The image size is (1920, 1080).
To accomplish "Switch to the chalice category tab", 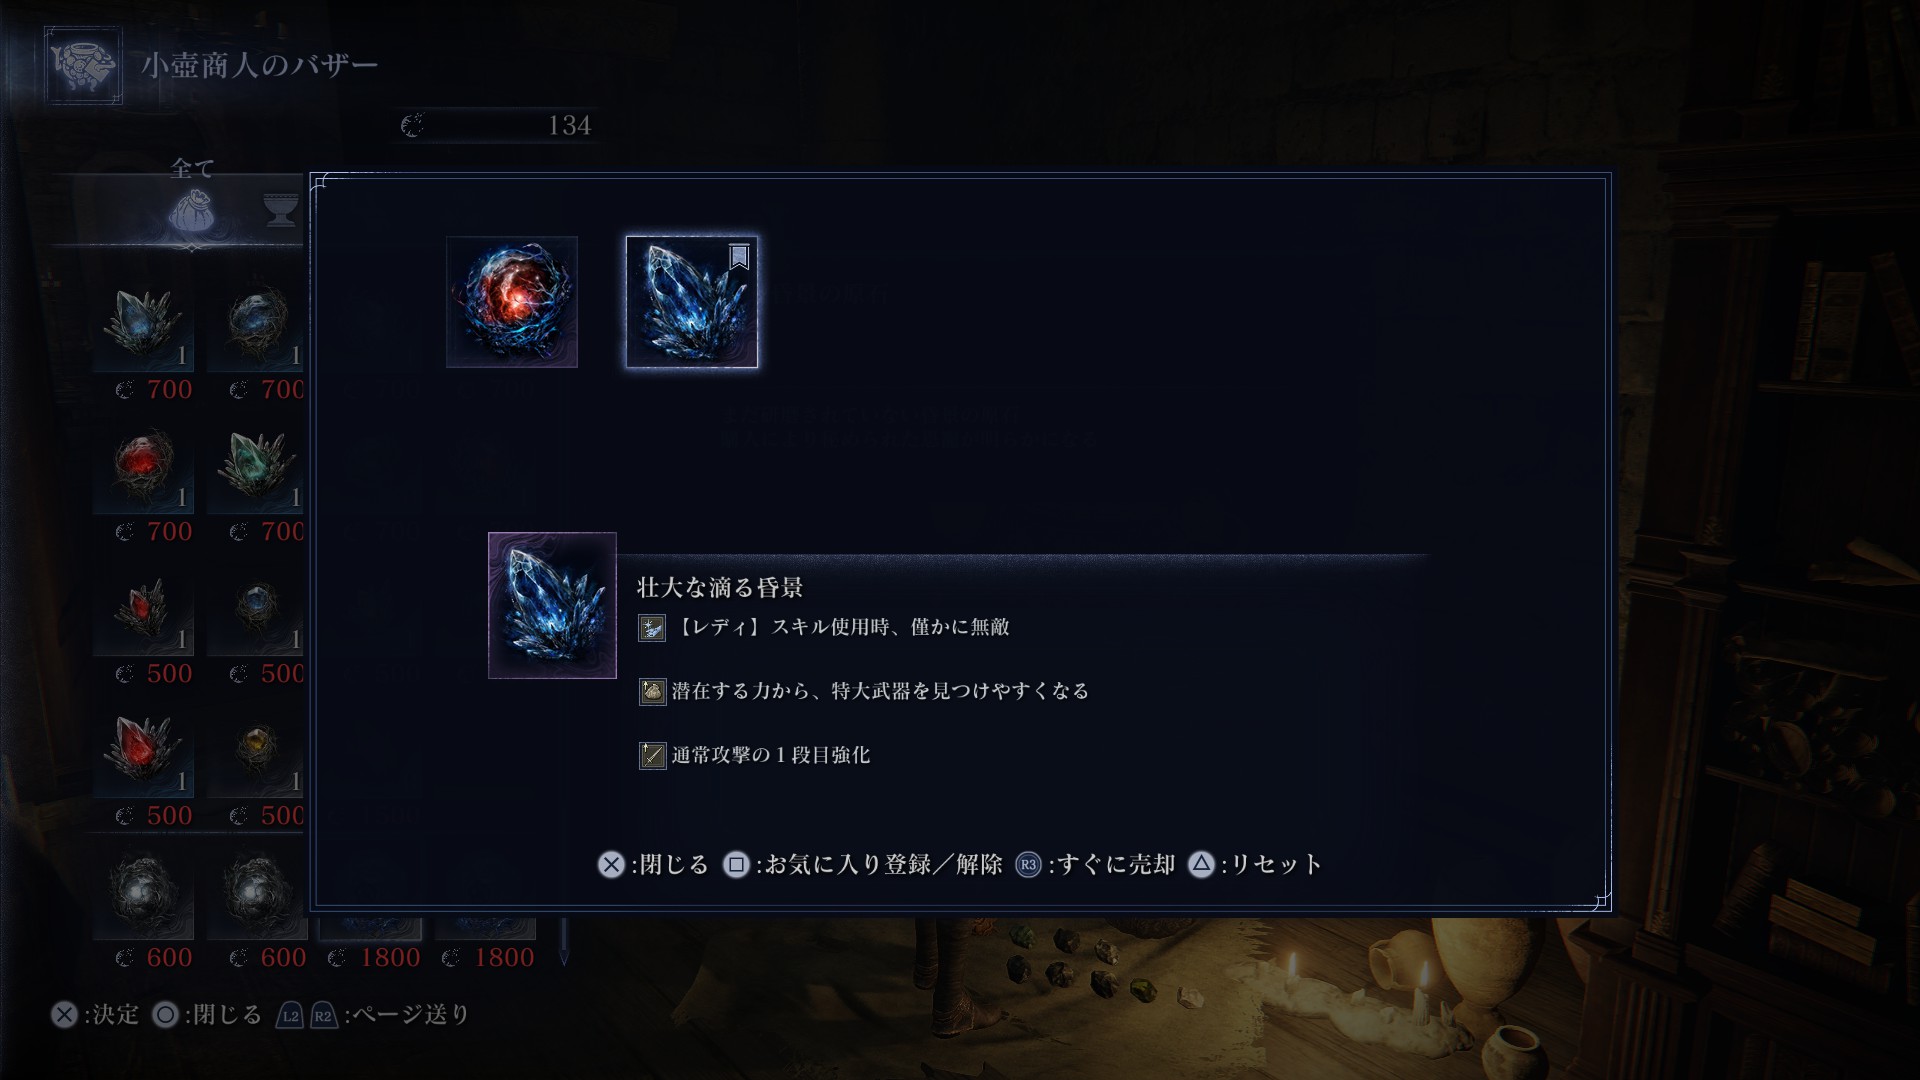I will click(281, 210).
